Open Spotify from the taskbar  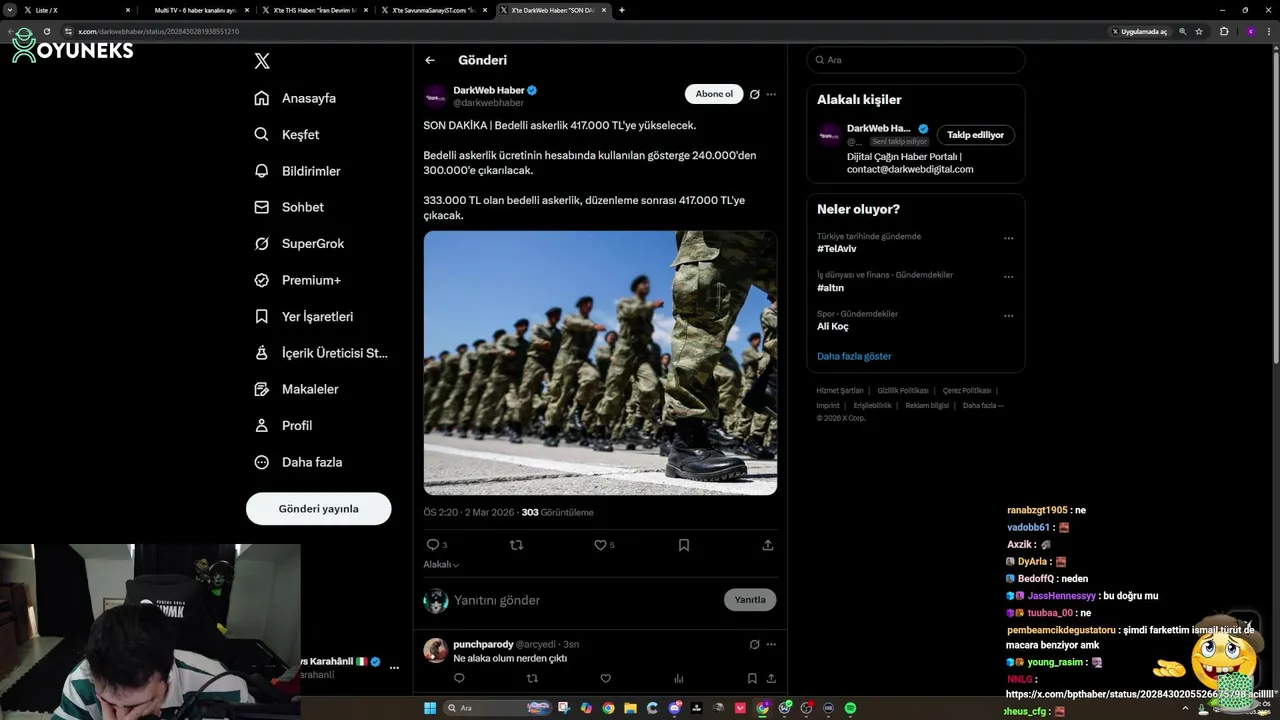(x=850, y=708)
